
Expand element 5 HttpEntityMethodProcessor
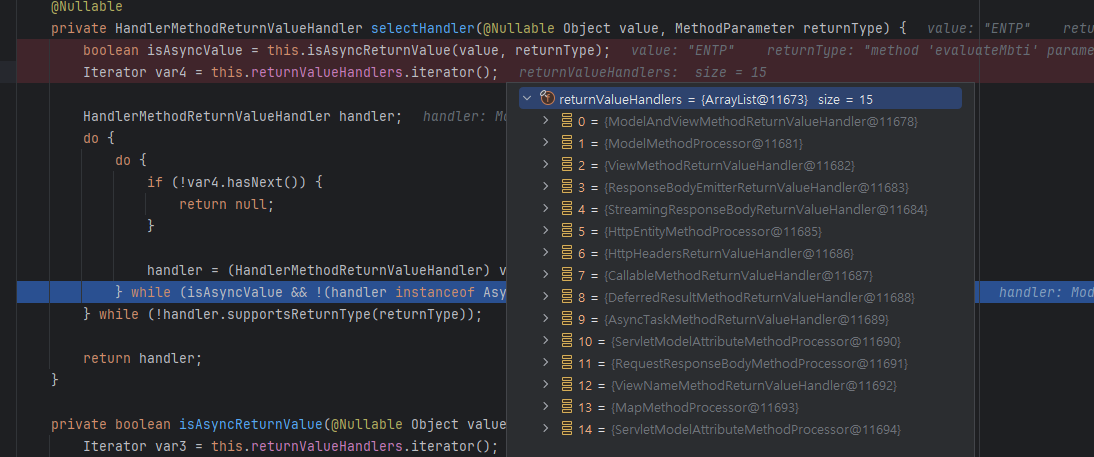pos(546,231)
